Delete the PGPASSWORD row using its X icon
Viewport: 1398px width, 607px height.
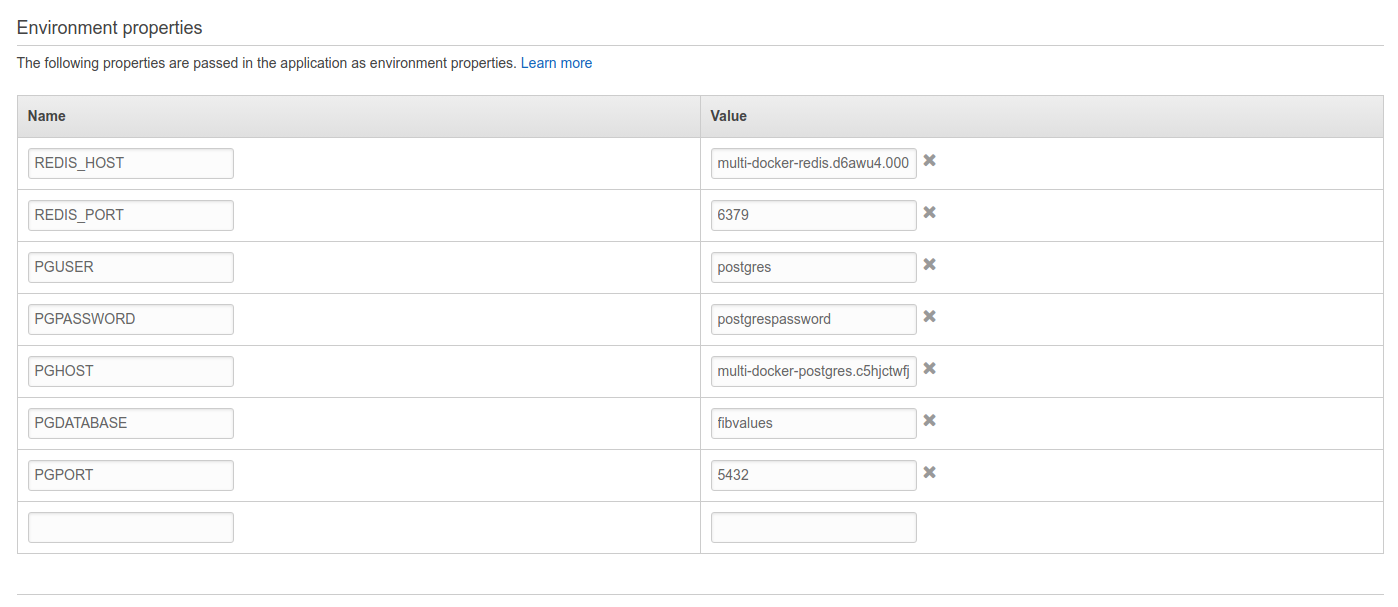pyautogui.click(x=929, y=316)
